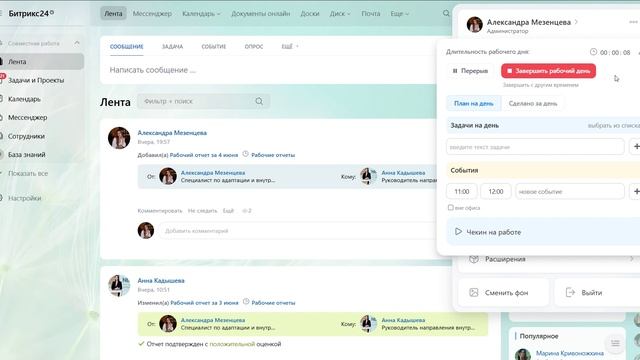Viewport: 640px width, 360px height.
Task: Click in Написать сообщение field
Action: pyautogui.click(x=269, y=70)
